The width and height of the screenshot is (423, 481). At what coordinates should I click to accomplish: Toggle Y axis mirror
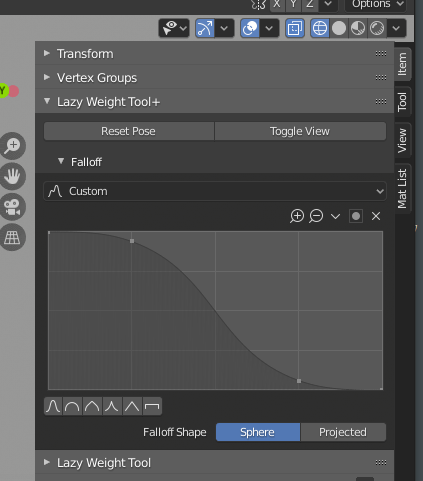293,5
